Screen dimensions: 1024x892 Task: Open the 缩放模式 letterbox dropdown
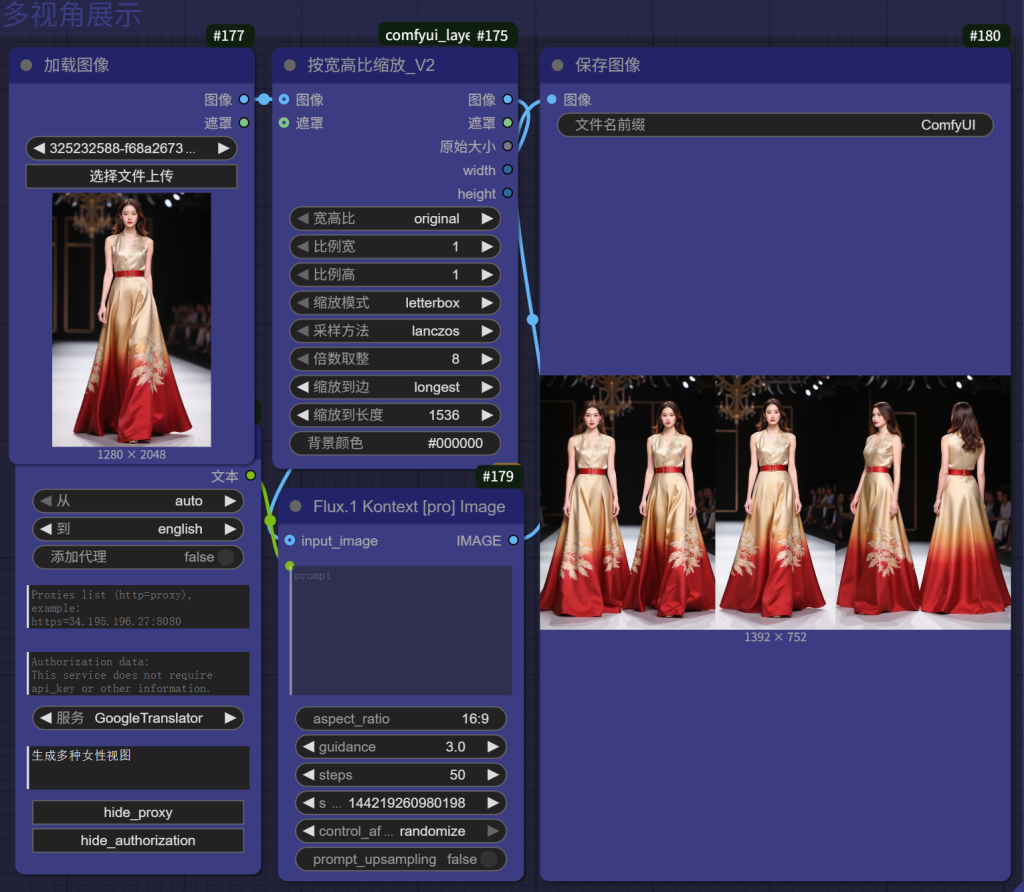click(x=395, y=303)
